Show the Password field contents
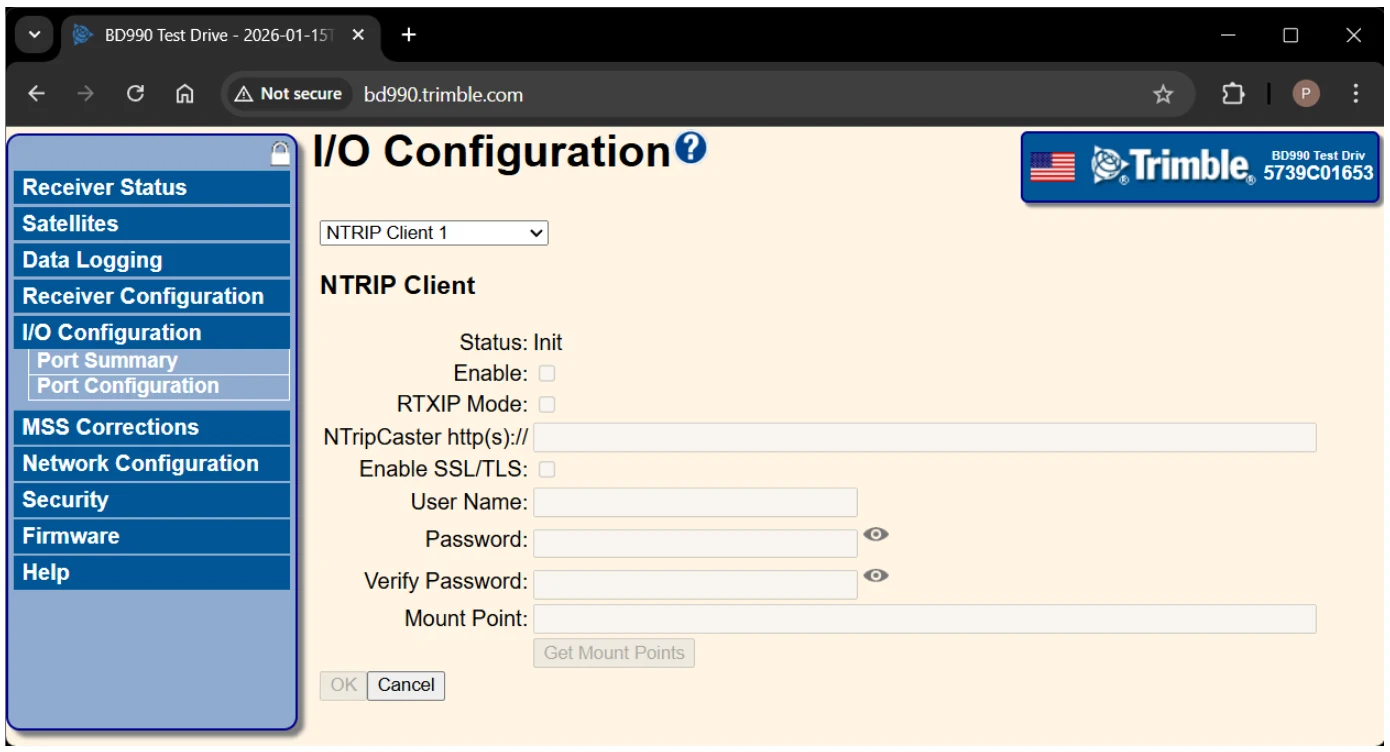The width and height of the screenshot is (1390, 752). [876, 534]
